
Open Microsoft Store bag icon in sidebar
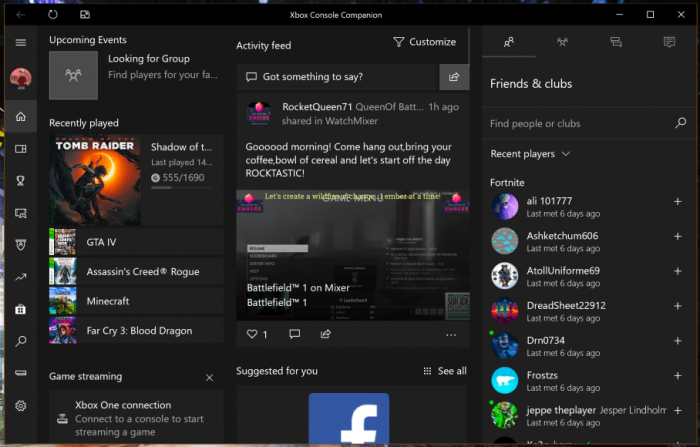point(20,309)
